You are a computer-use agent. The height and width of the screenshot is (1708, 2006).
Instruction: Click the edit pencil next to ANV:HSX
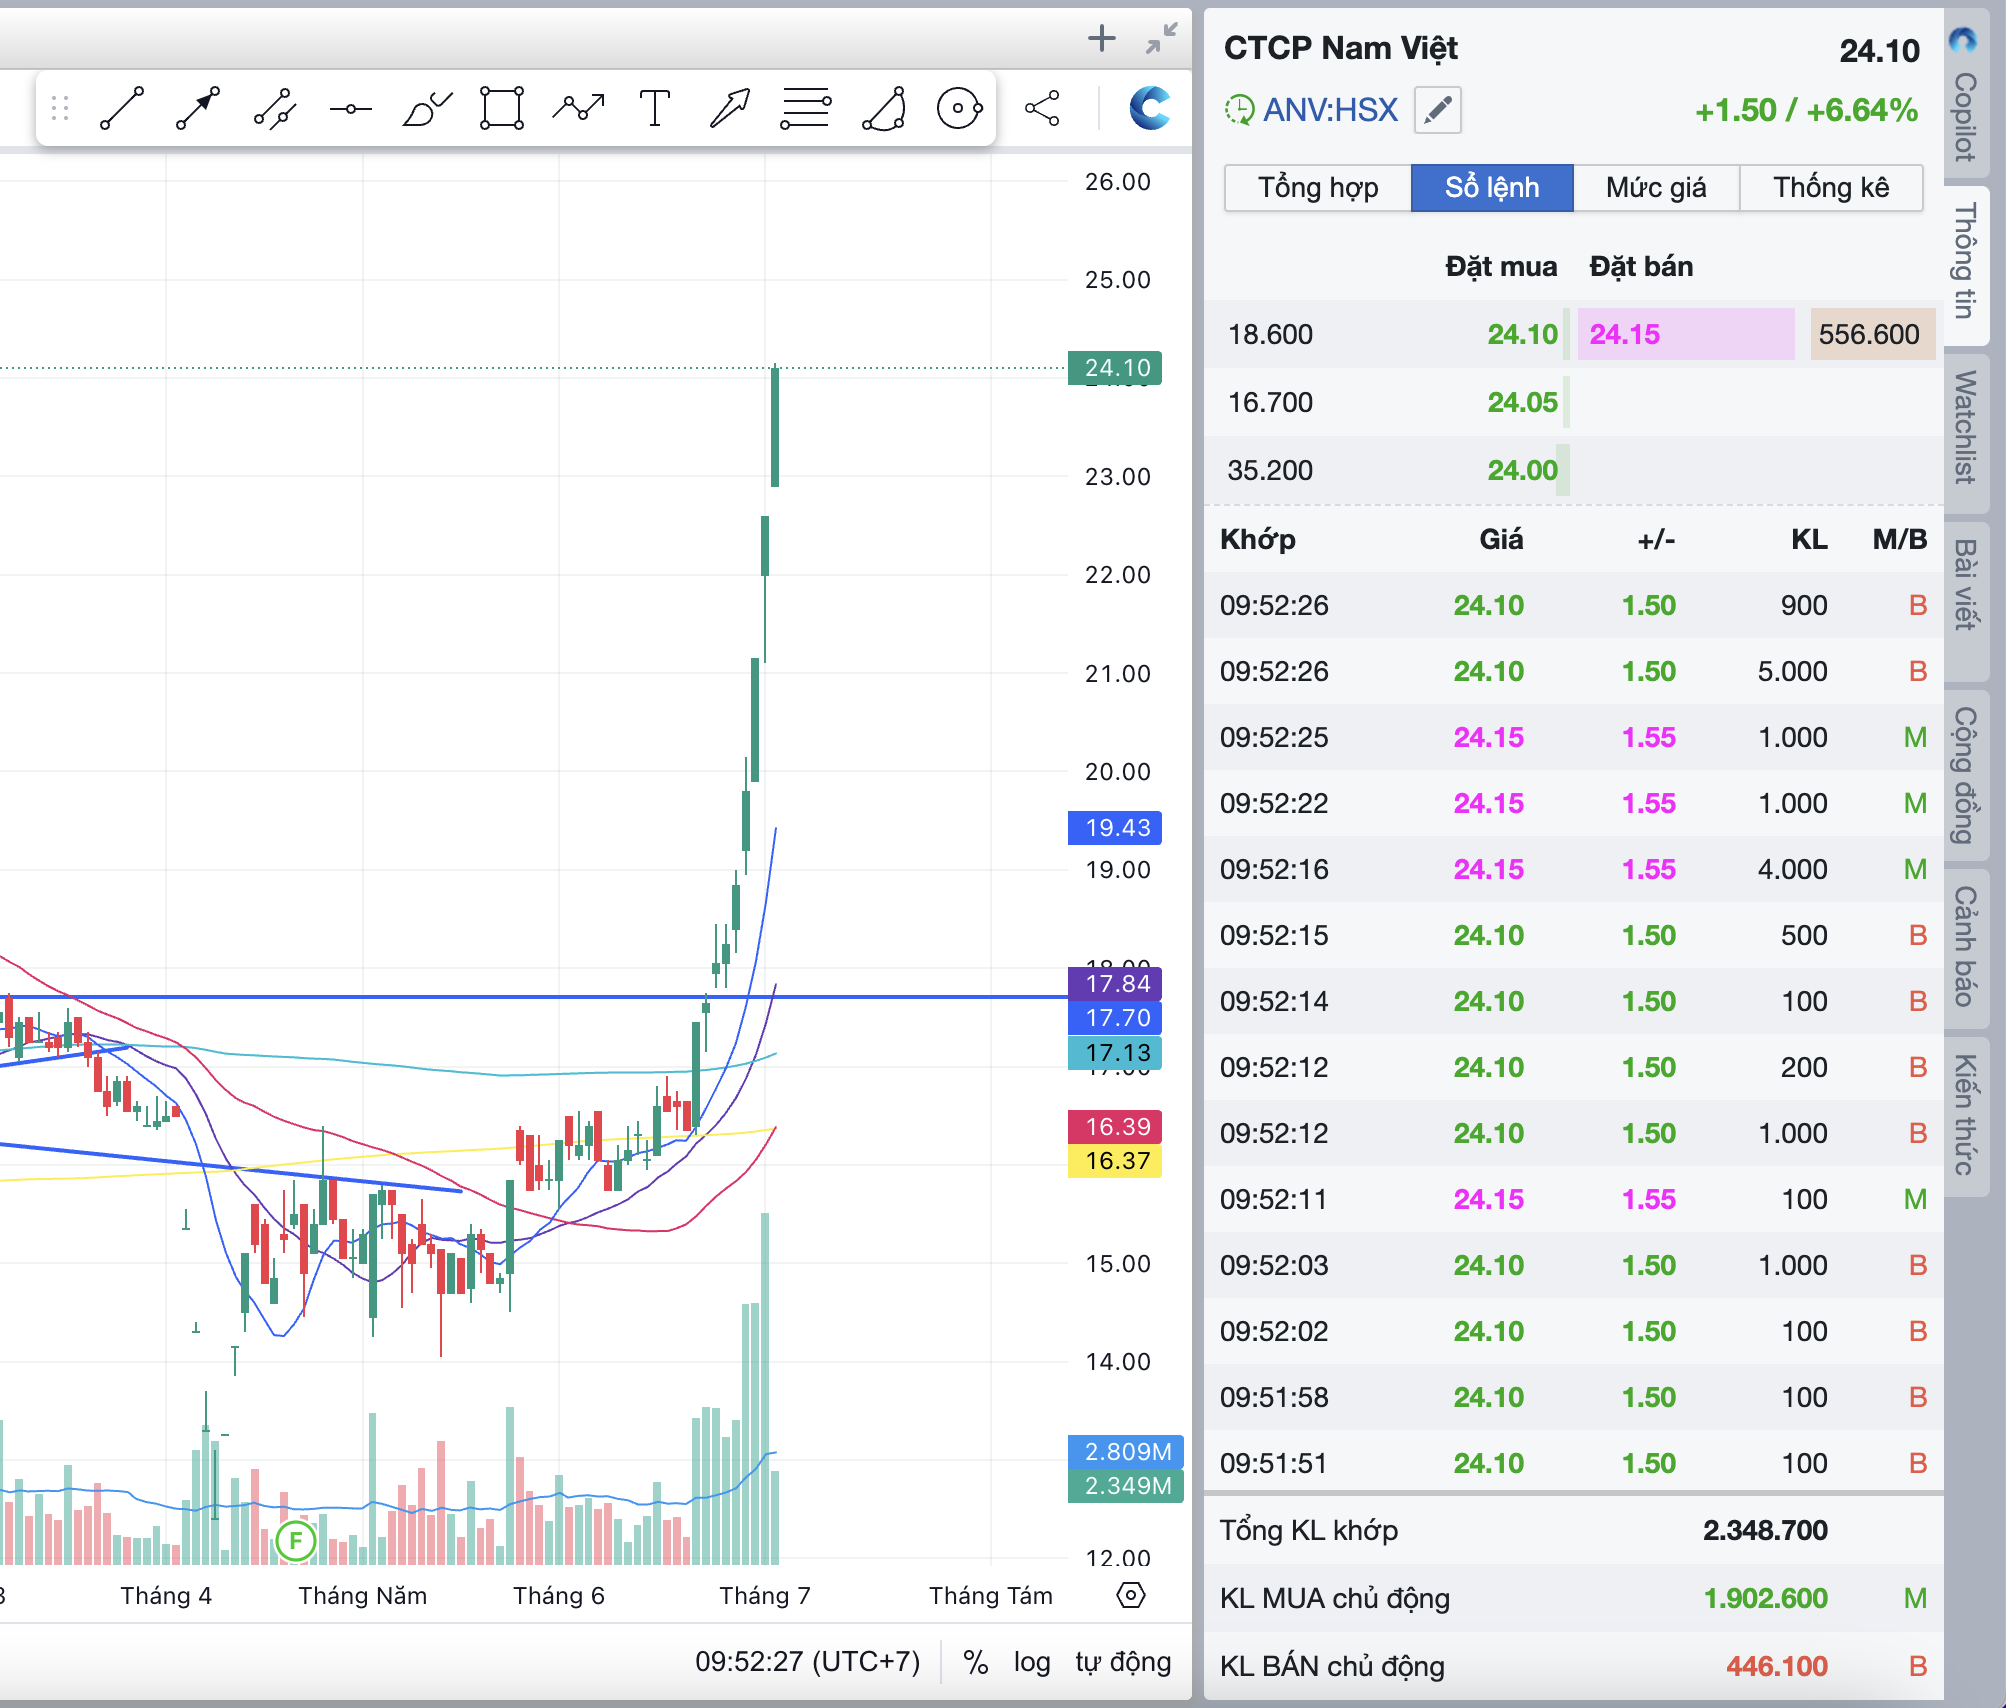[1437, 110]
